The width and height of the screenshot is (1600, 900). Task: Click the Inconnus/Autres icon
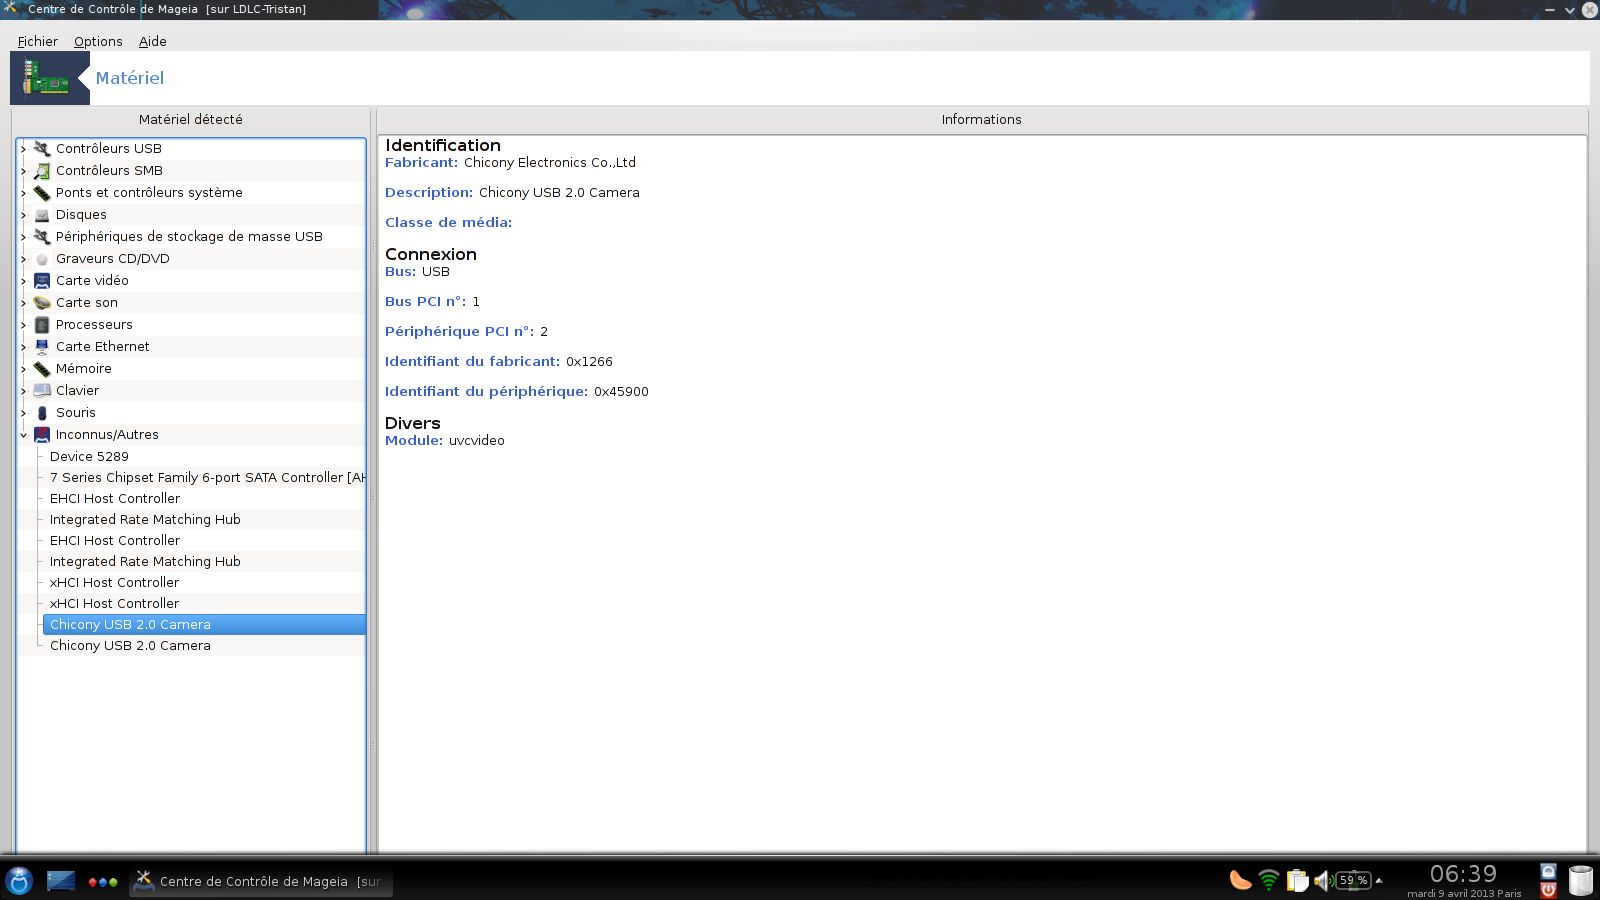[x=42, y=435]
